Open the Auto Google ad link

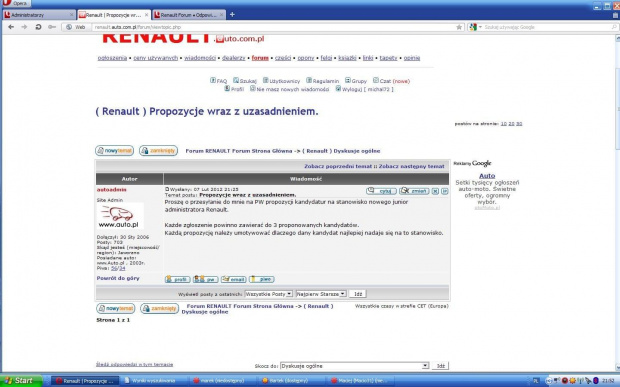pos(487,176)
